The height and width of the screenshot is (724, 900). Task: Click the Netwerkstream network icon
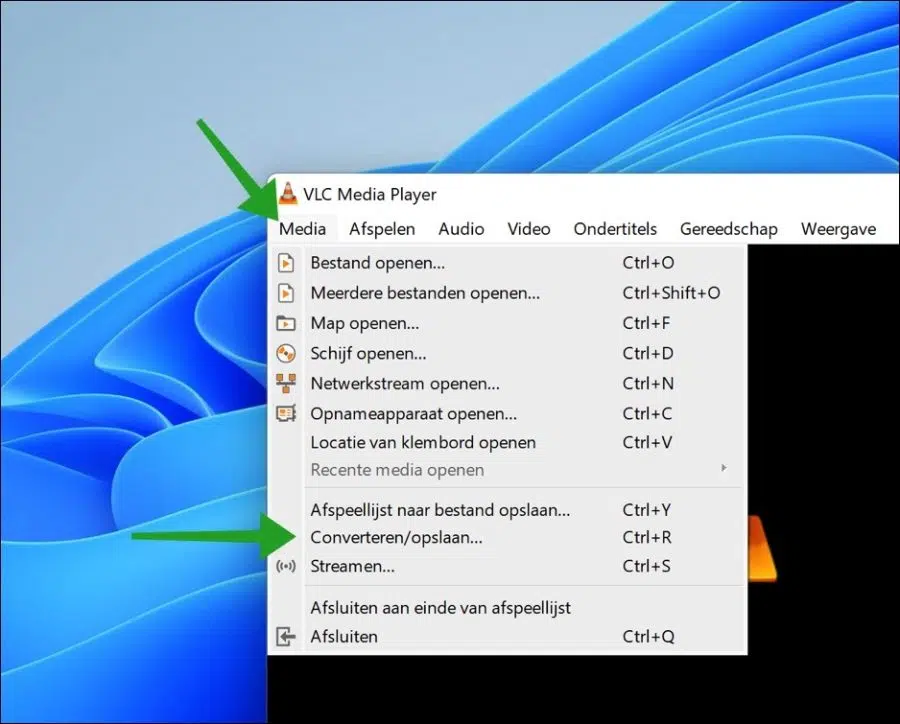[x=286, y=383]
